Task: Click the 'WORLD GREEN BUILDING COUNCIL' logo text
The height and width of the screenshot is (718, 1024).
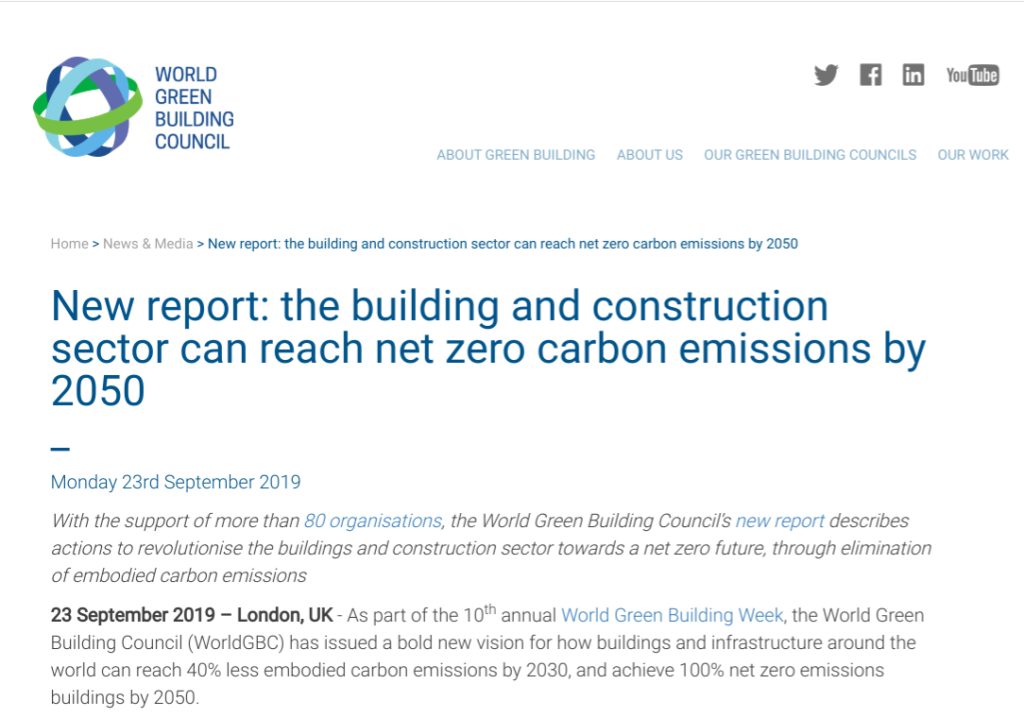Action: click(x=194, y=108)
